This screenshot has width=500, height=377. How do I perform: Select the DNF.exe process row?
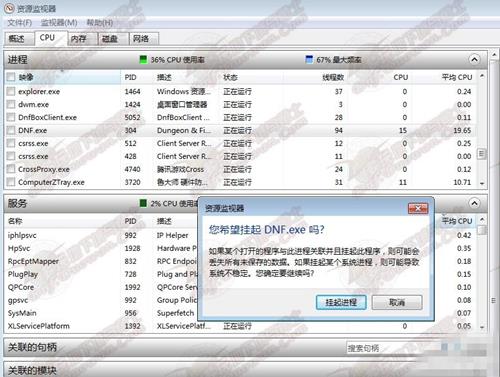(x=241, y=130)
